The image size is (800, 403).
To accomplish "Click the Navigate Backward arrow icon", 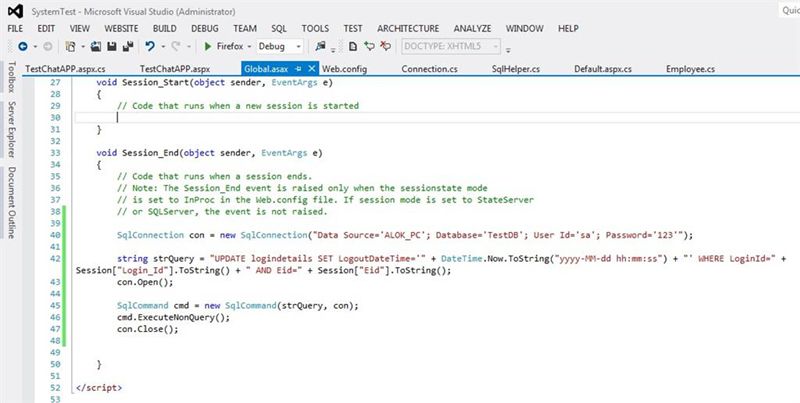I will (22, 46).
